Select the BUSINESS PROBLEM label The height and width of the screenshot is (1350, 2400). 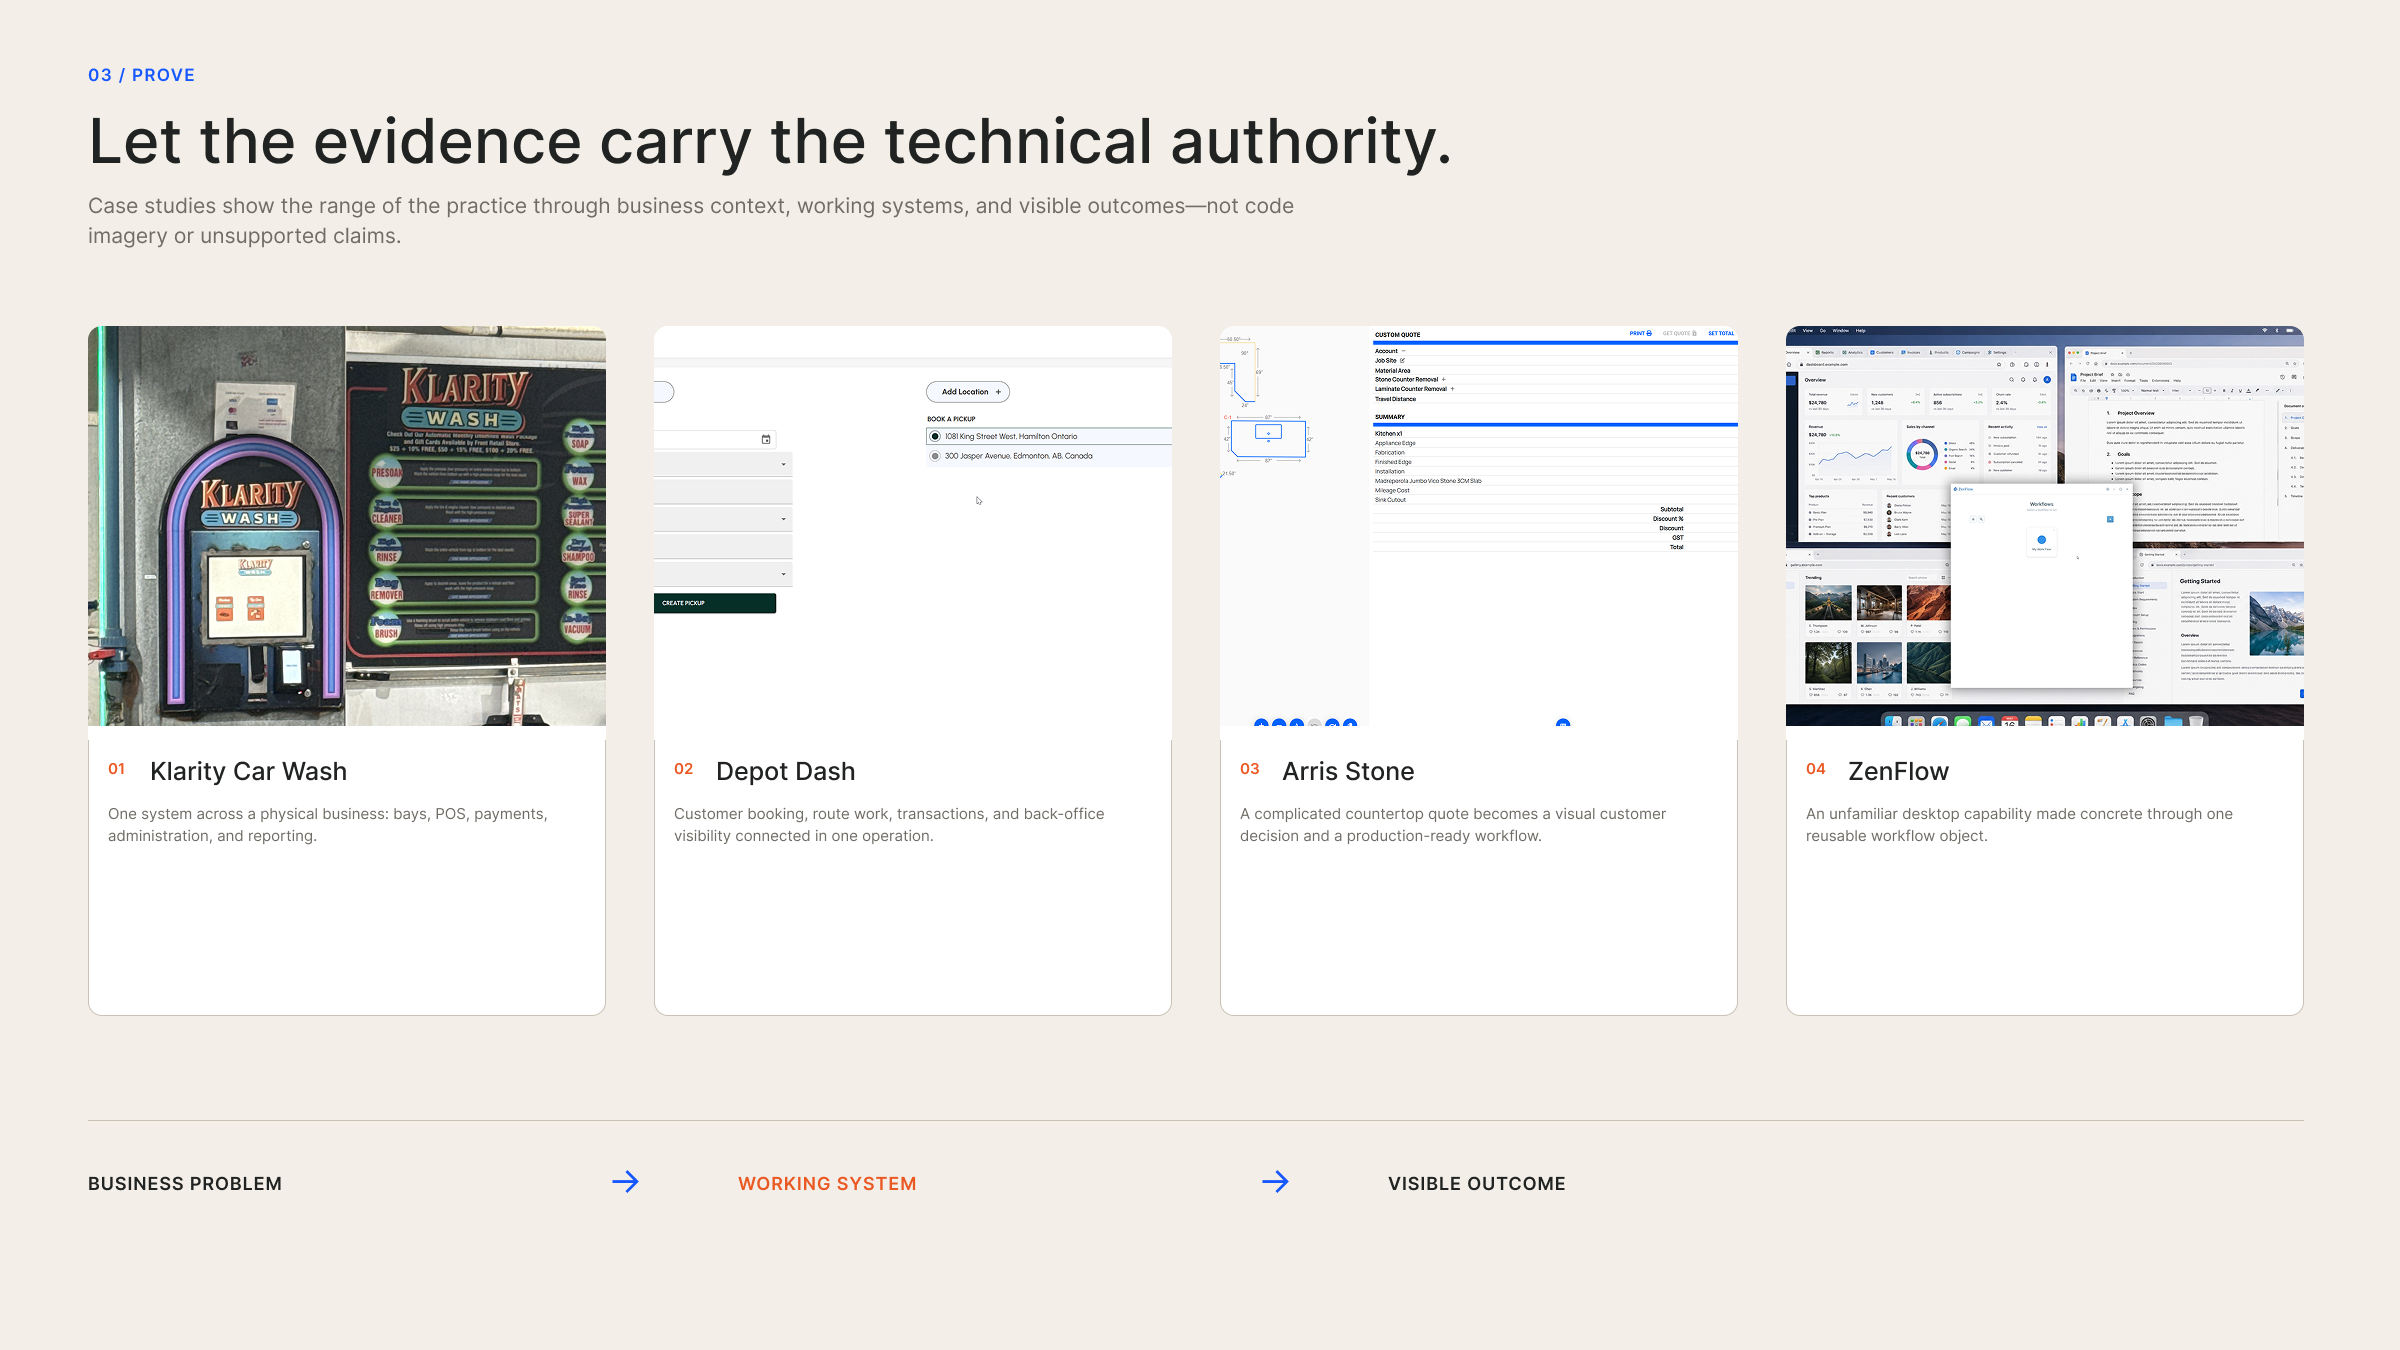185,1183
